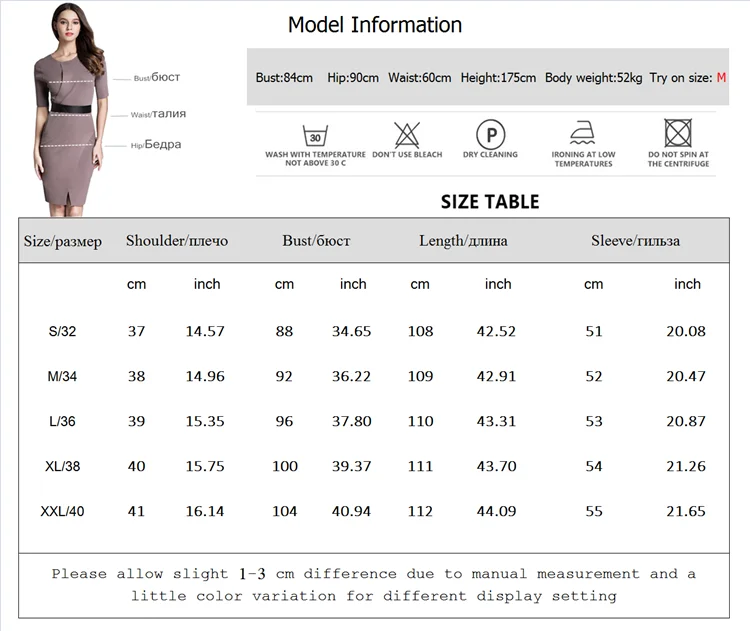The image size is (750, 631).
Task: Click the XL/38 size row label
Action: pyautogui.click(x=63, y=466)
